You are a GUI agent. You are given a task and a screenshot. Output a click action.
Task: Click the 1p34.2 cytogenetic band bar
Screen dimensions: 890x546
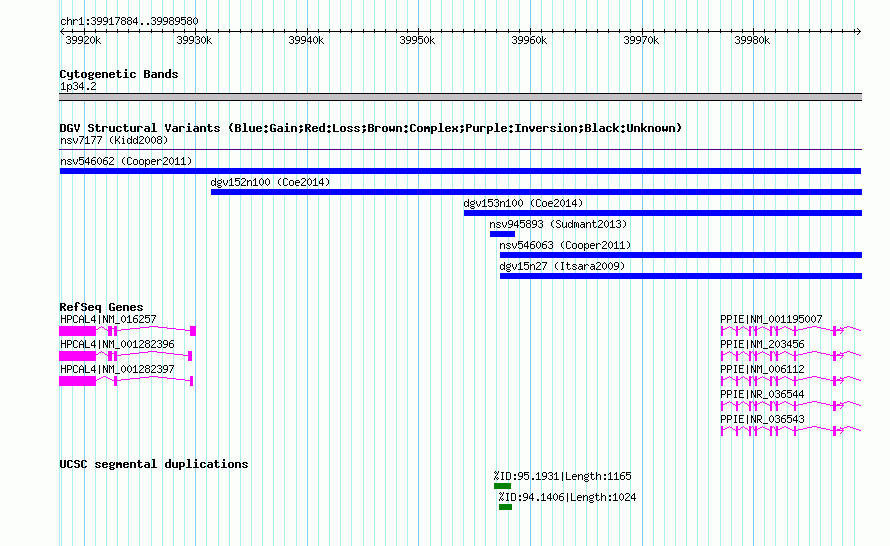pos(460,97)
